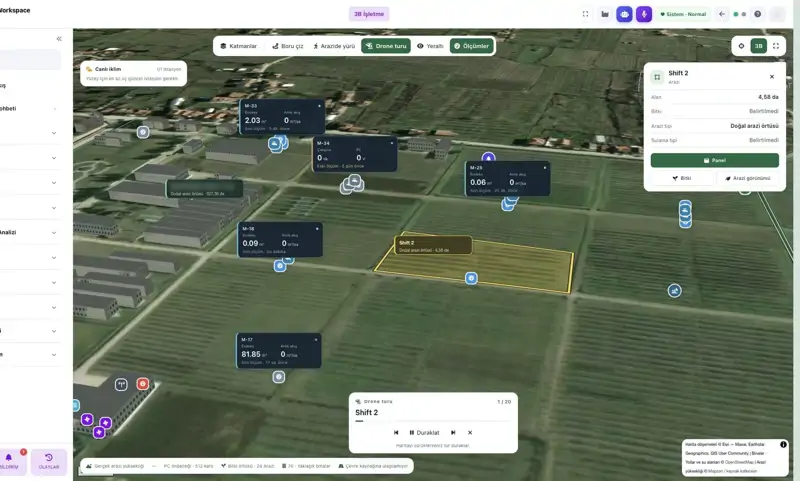Click the 'Doğal arazi örtüsü' value
Screen dimensions: 800x481
pos(754,126)
